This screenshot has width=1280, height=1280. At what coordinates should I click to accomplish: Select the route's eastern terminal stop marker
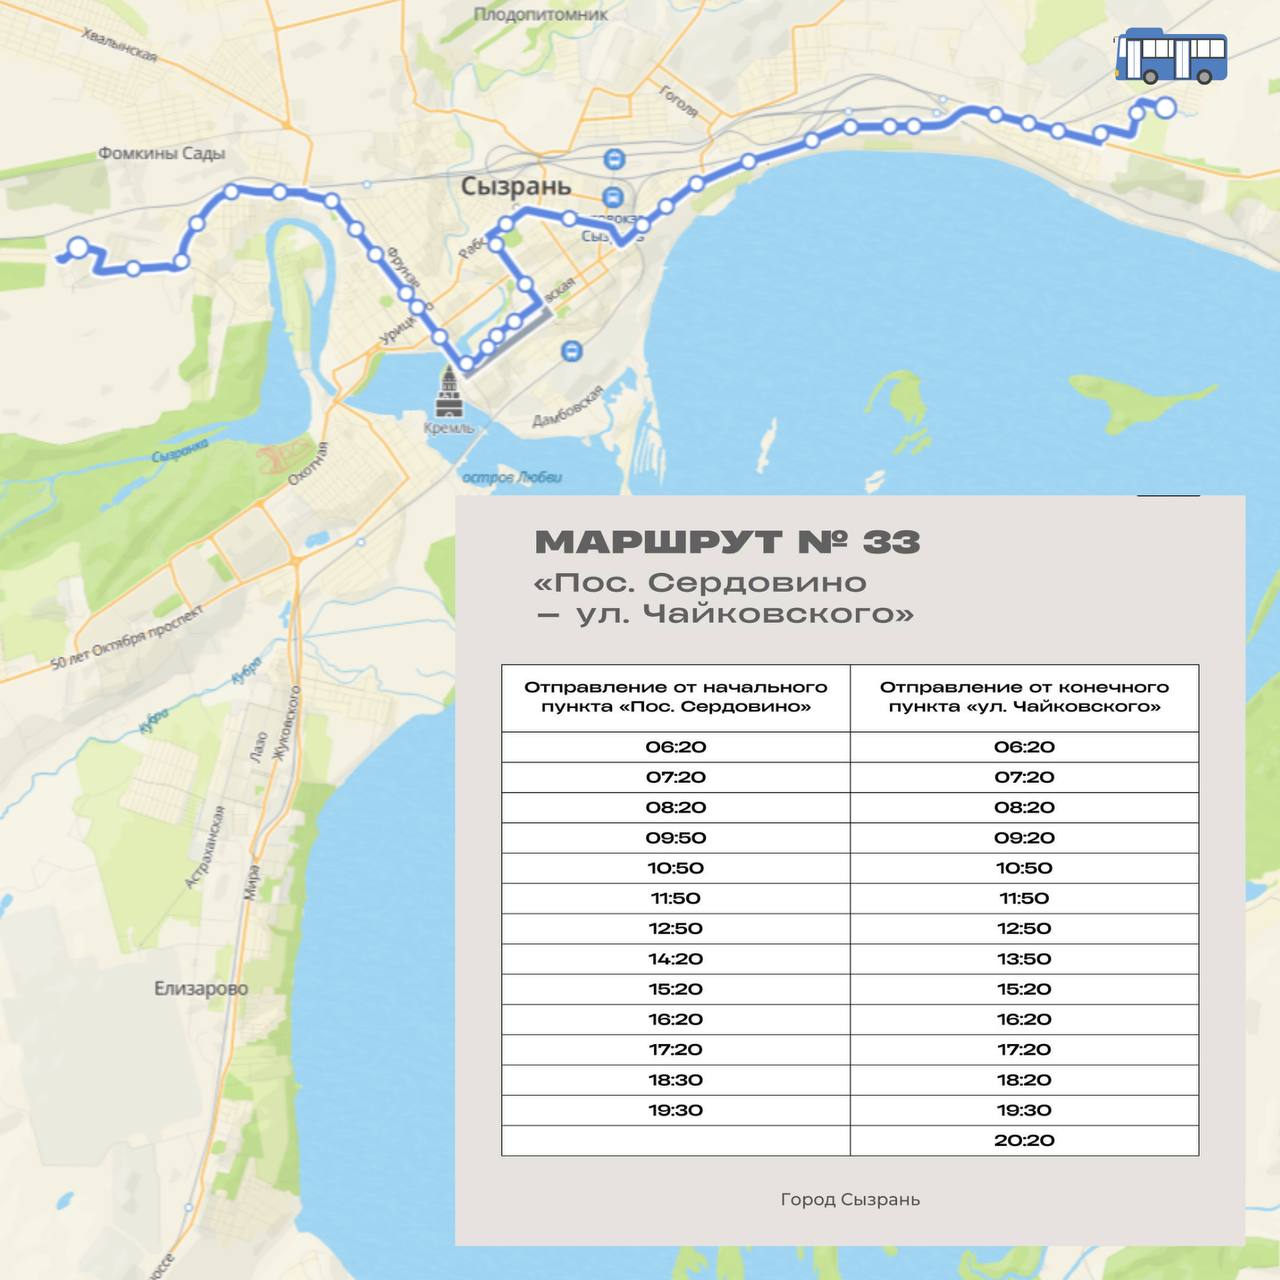tap(1165, 108)
